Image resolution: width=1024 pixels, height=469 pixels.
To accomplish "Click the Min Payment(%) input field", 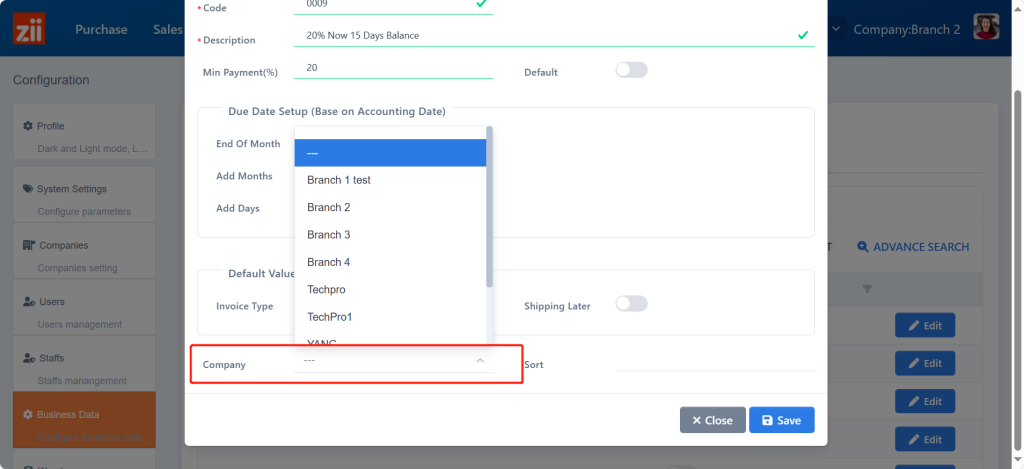I will click(393, 68).
